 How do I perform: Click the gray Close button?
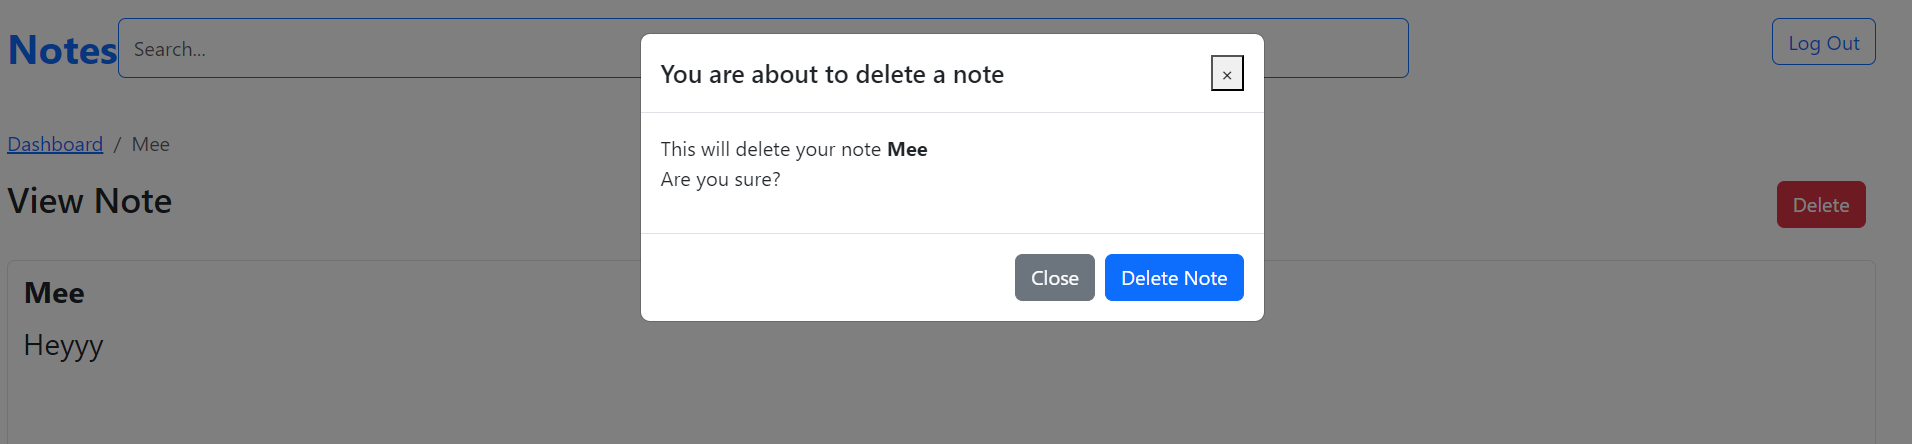tap(1054, 278)
